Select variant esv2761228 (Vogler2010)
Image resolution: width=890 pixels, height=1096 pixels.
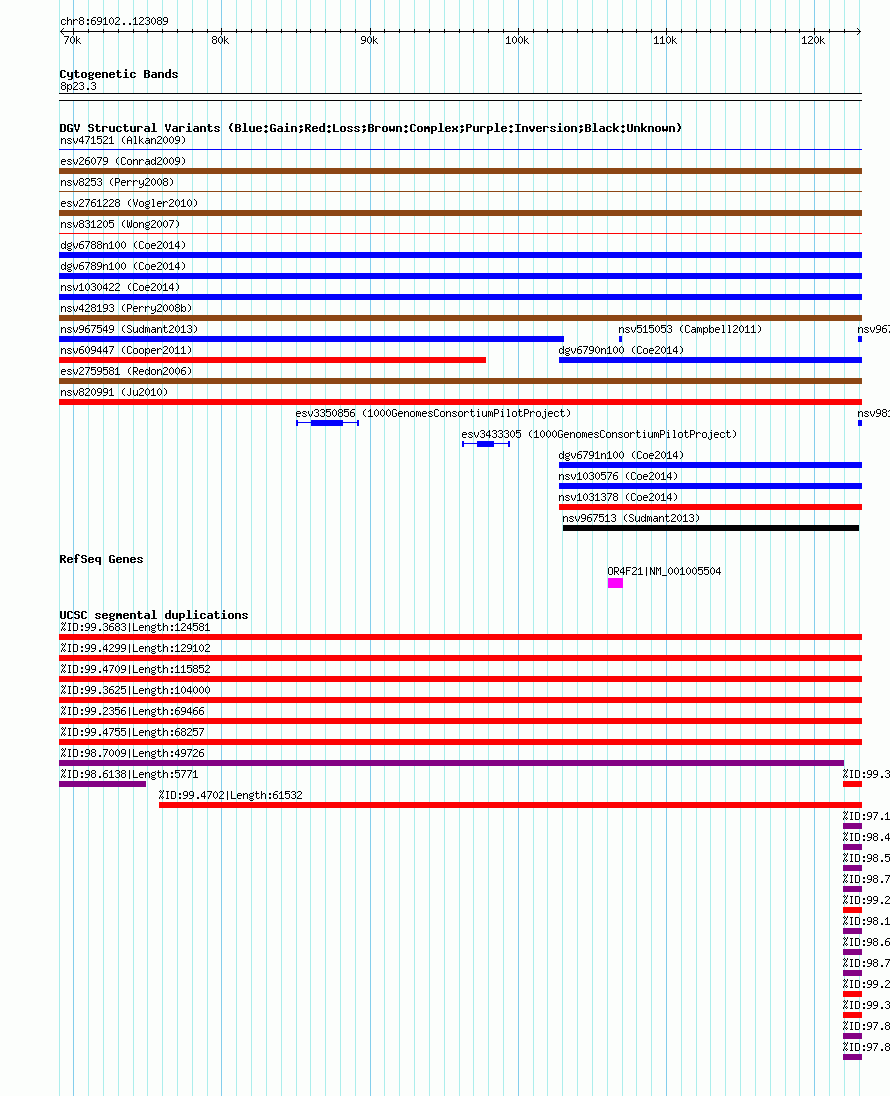129,203
